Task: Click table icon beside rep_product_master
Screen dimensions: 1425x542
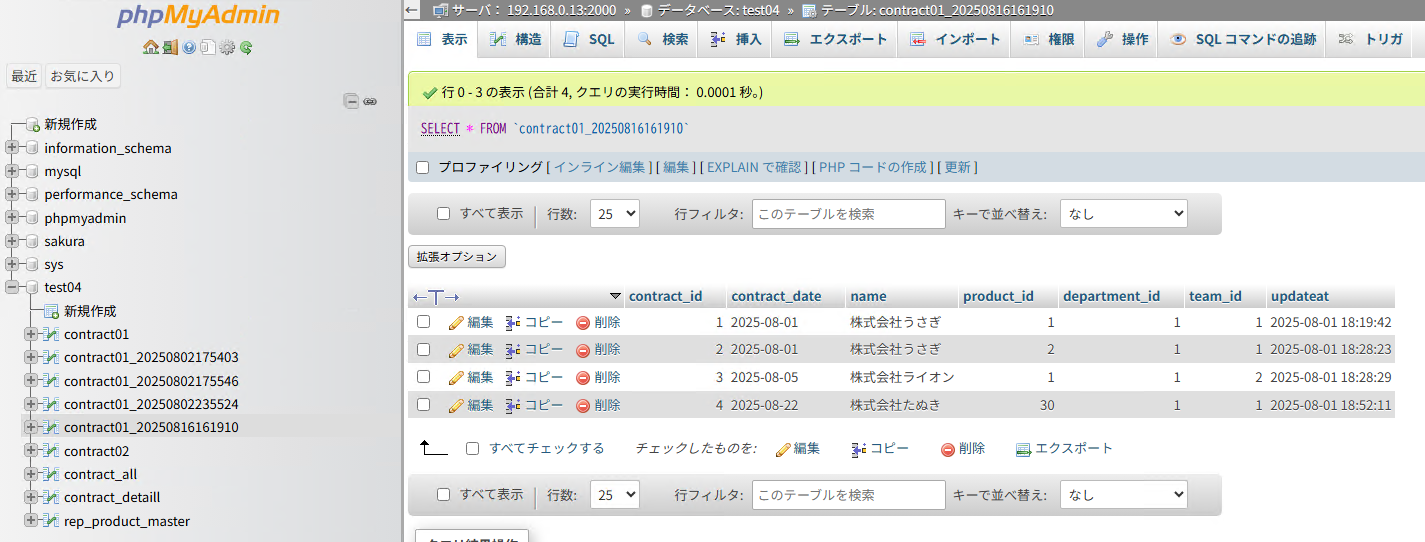Action: click(x=52, y=521)
